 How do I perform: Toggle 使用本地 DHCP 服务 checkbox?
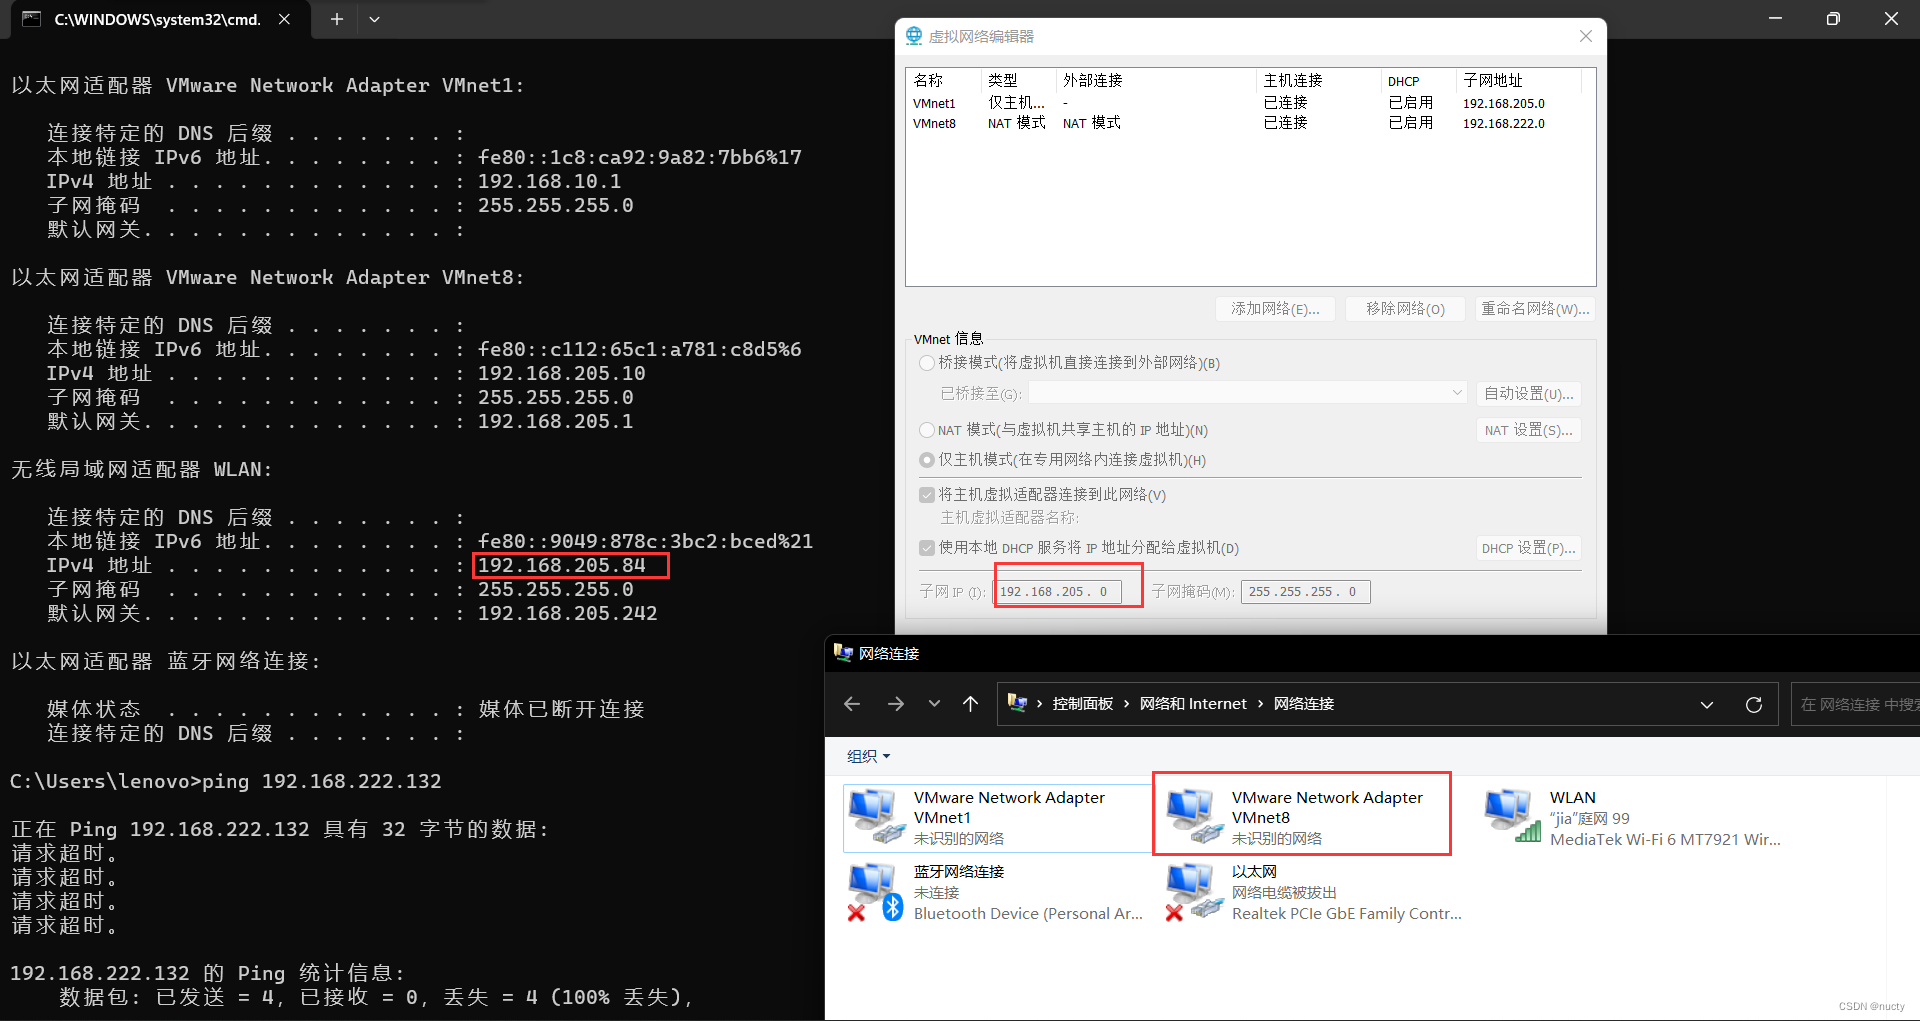(927, 548)
